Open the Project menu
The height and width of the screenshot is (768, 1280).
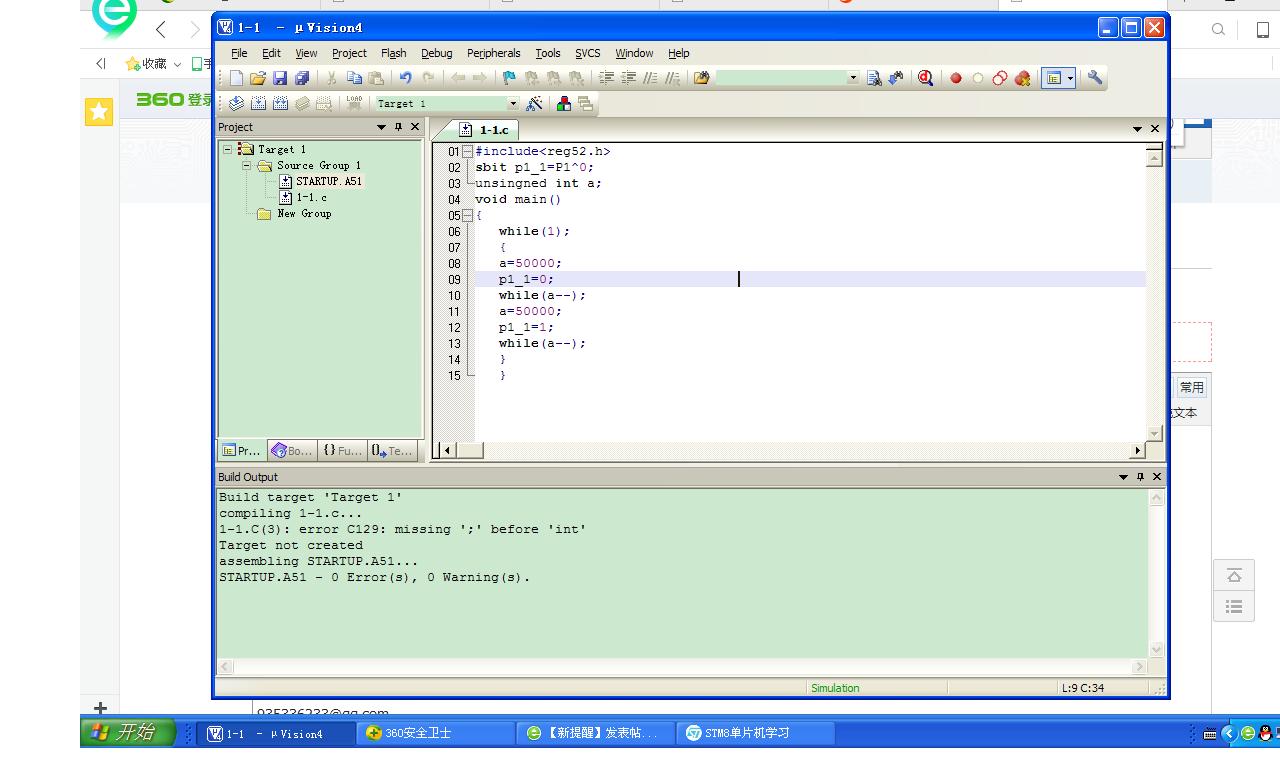[349, 53]
